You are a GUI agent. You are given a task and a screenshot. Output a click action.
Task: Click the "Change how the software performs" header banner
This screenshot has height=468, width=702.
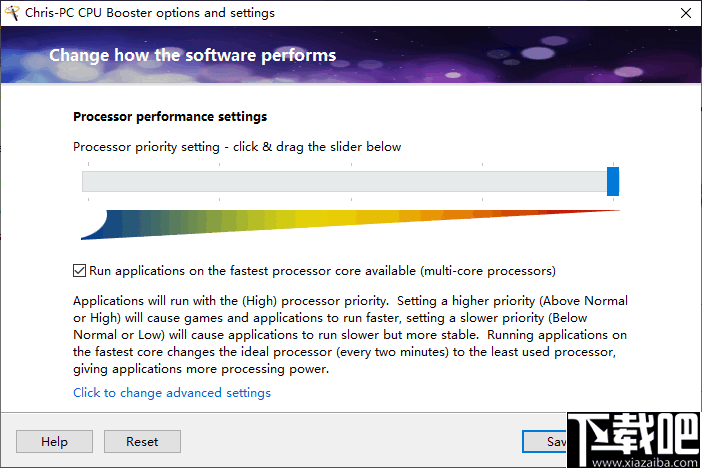pyautogui.click(x=193, y=55)
